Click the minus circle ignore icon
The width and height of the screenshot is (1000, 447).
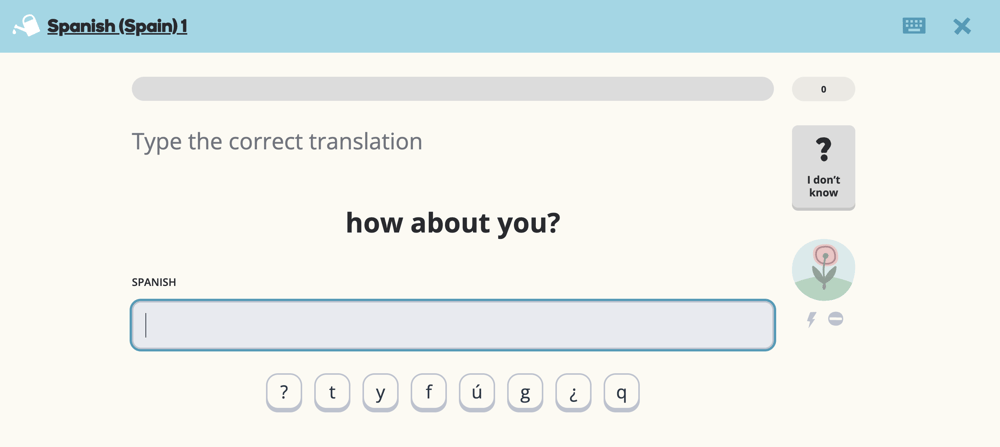pos(836,319)
